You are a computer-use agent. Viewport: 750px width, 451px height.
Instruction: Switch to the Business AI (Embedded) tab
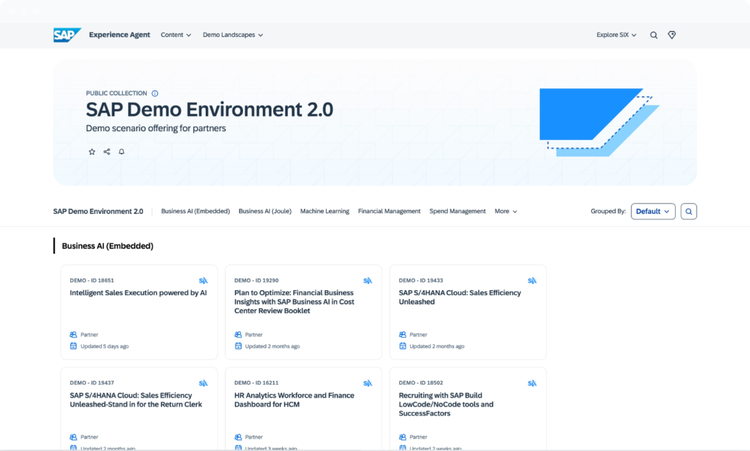coord(195,211)
